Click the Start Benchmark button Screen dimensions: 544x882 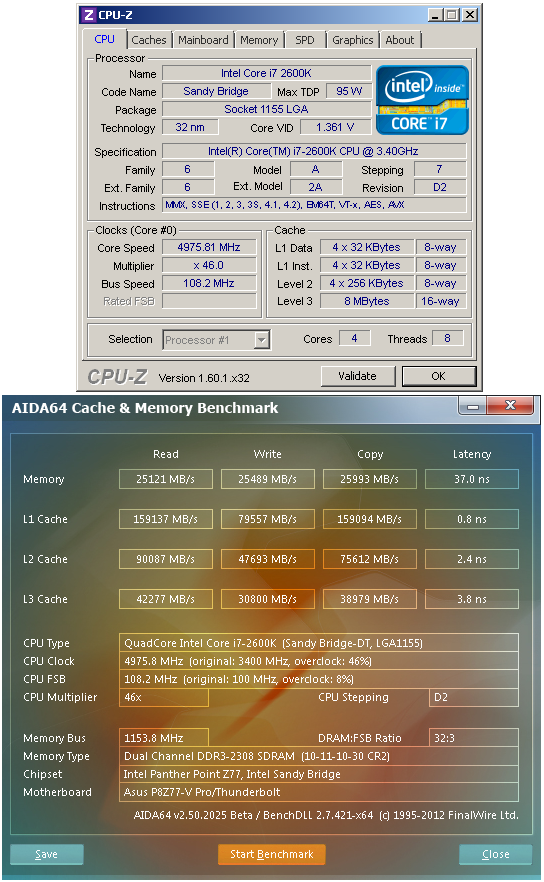[272, 854]
